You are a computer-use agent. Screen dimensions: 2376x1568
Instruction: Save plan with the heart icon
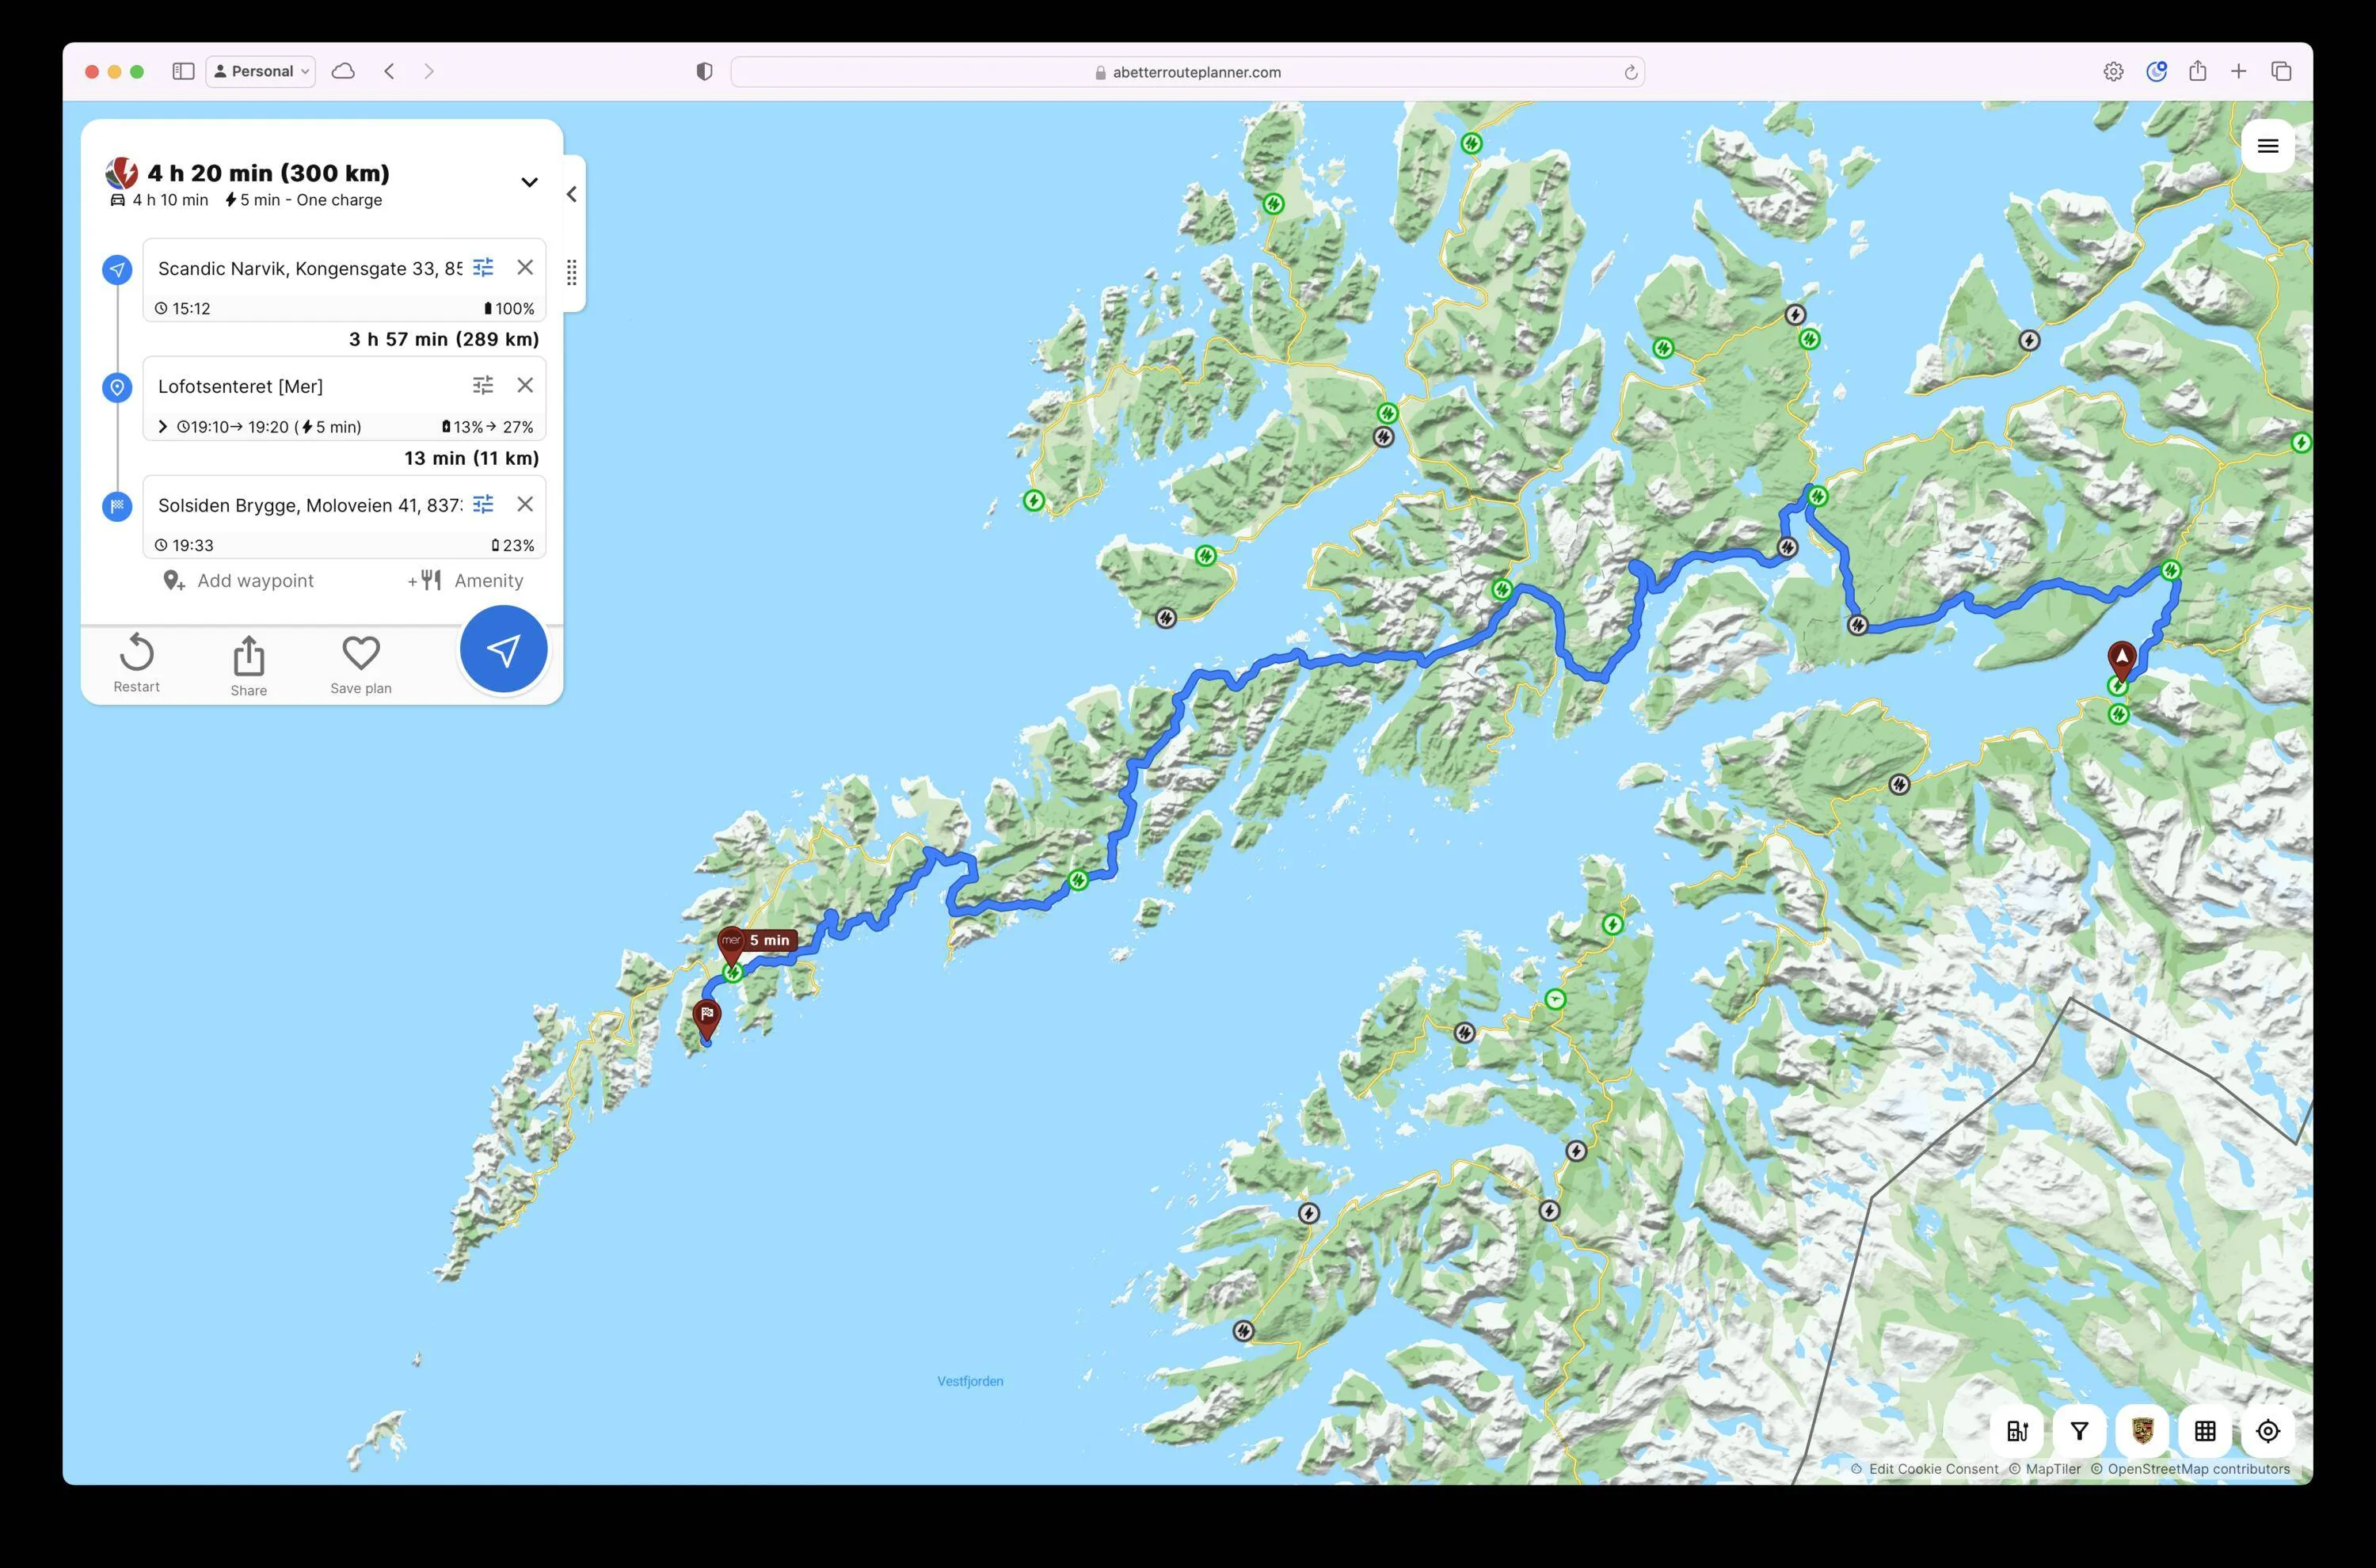pyautogui.click(x=361, y=665)
